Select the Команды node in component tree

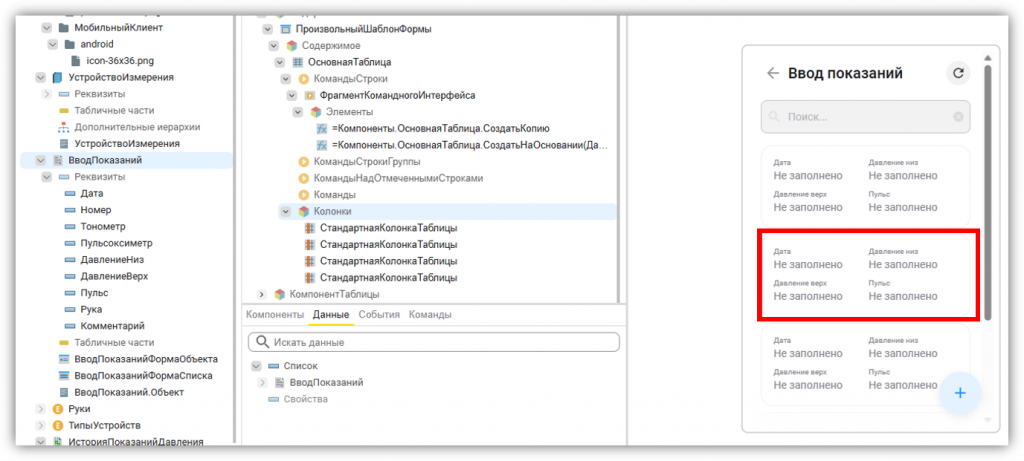coord(335,195)
